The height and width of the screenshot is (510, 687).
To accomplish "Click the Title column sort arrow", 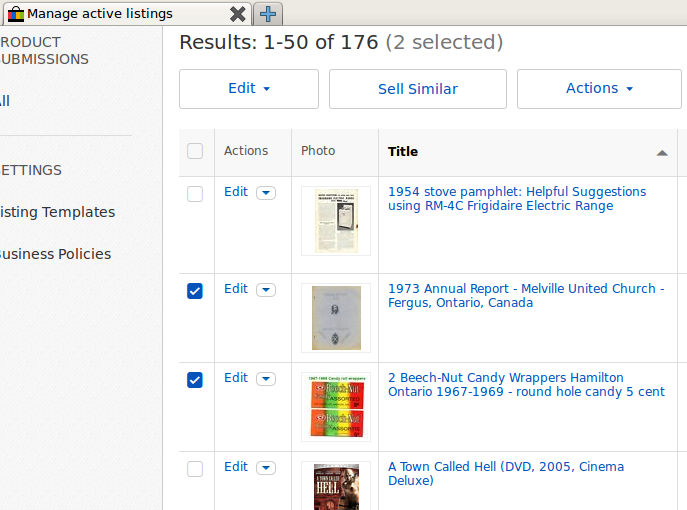I will pos(661,153).
